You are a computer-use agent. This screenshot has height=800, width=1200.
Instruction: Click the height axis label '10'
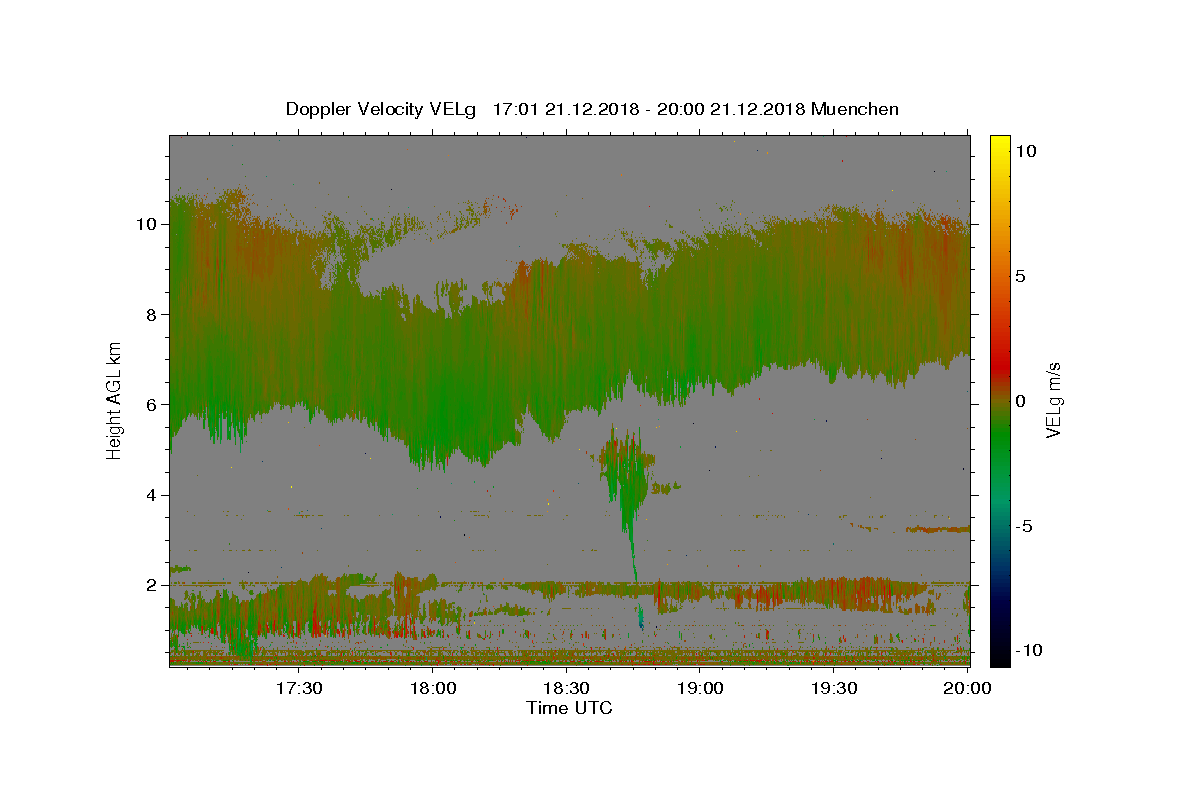[147, 224]
